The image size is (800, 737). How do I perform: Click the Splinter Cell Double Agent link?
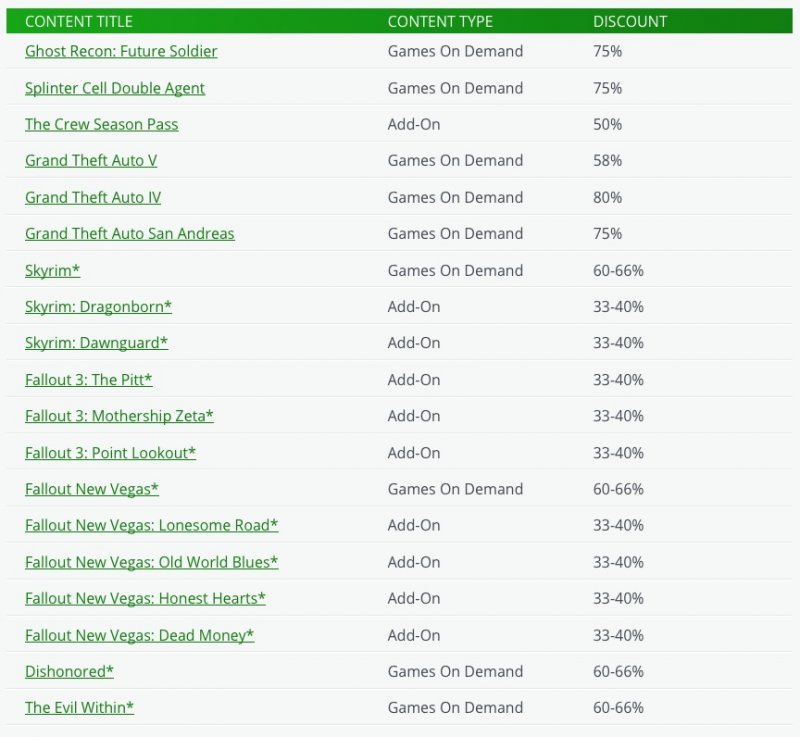[115, 88]
